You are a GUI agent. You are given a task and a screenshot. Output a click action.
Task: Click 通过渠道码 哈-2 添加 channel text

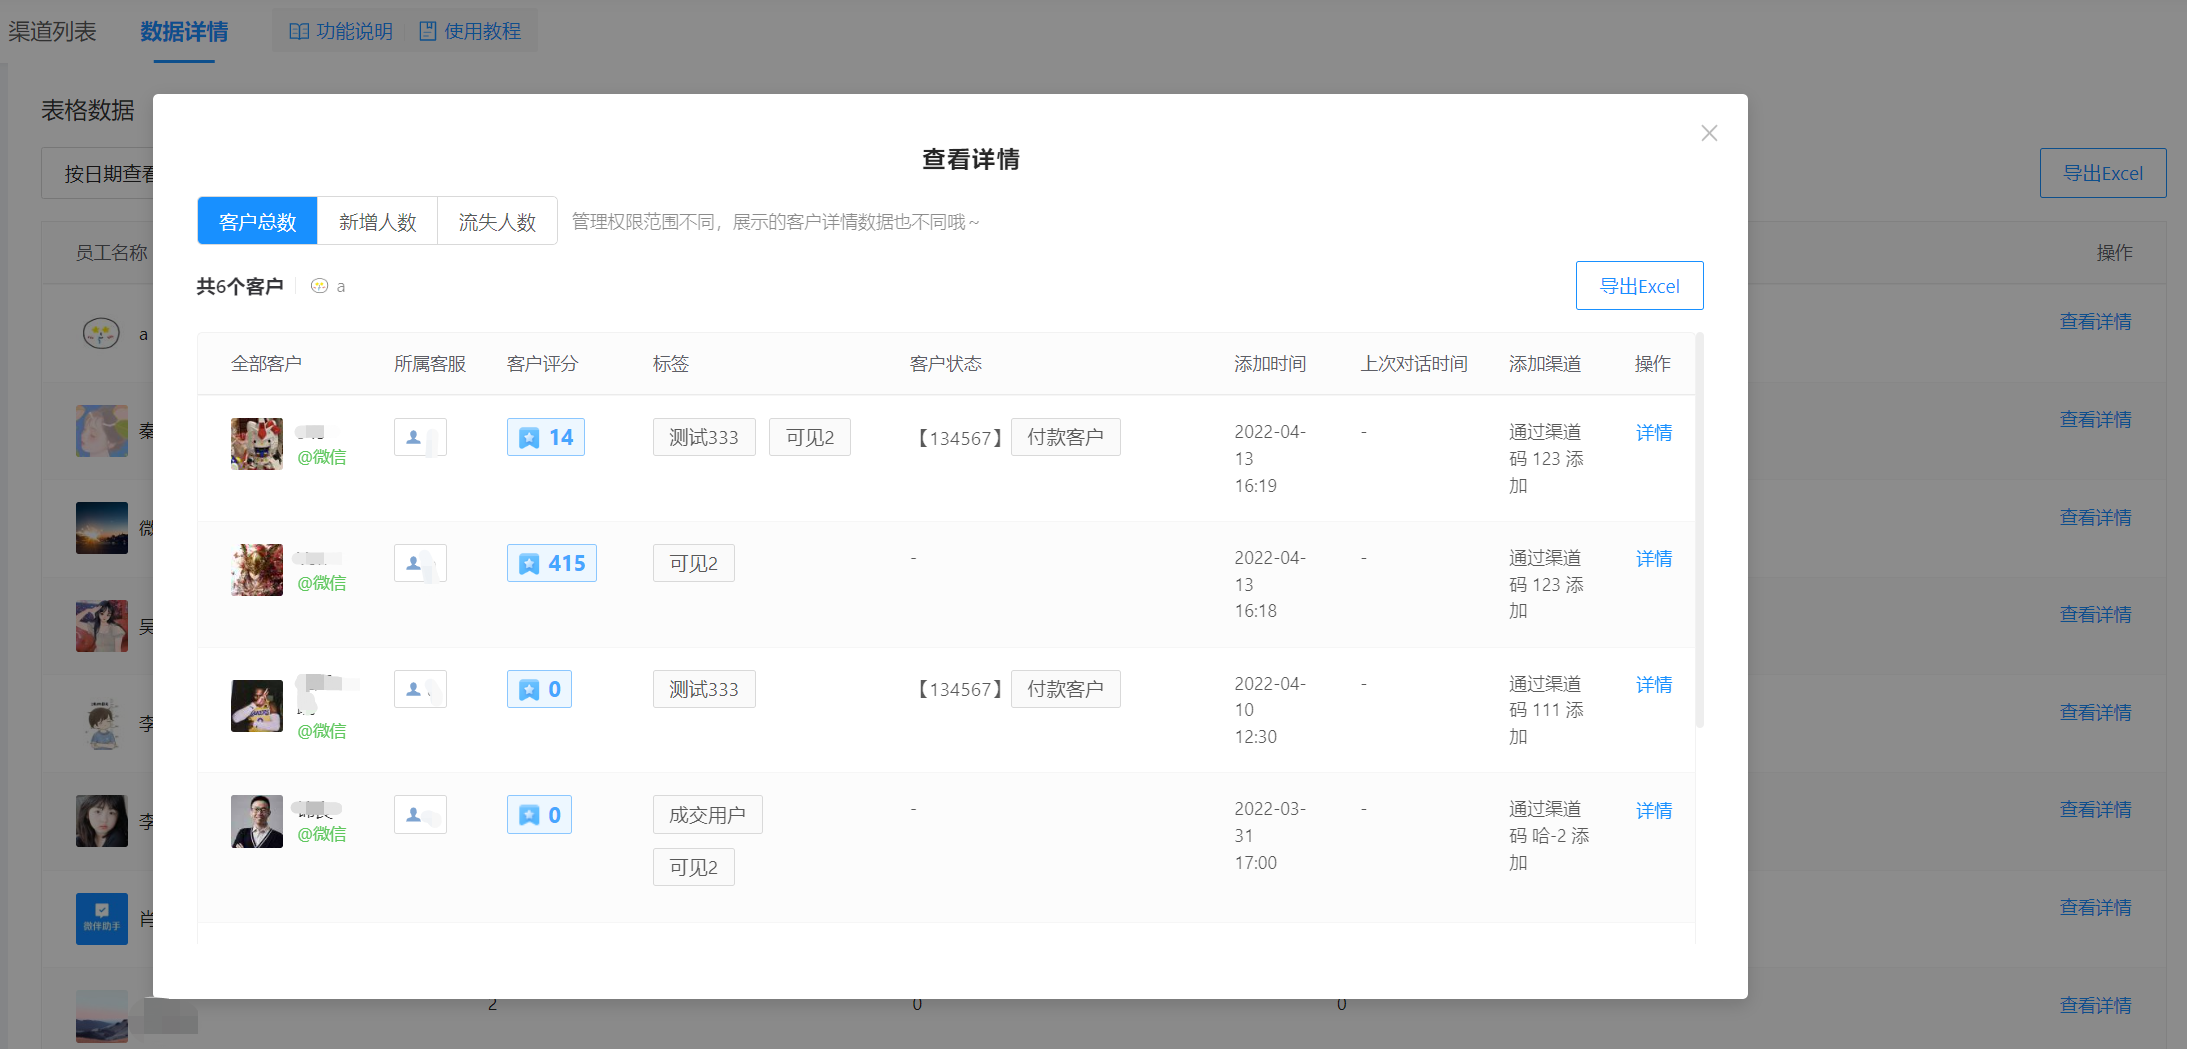point(1549,836)
